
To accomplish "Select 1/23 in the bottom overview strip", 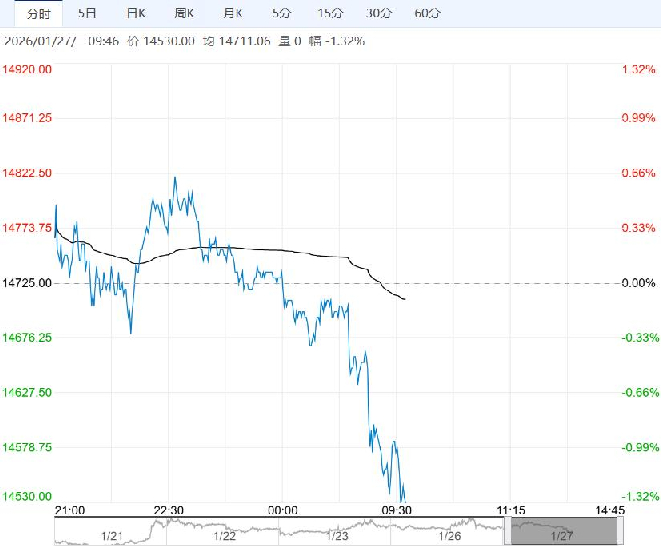I will (339, 534).
